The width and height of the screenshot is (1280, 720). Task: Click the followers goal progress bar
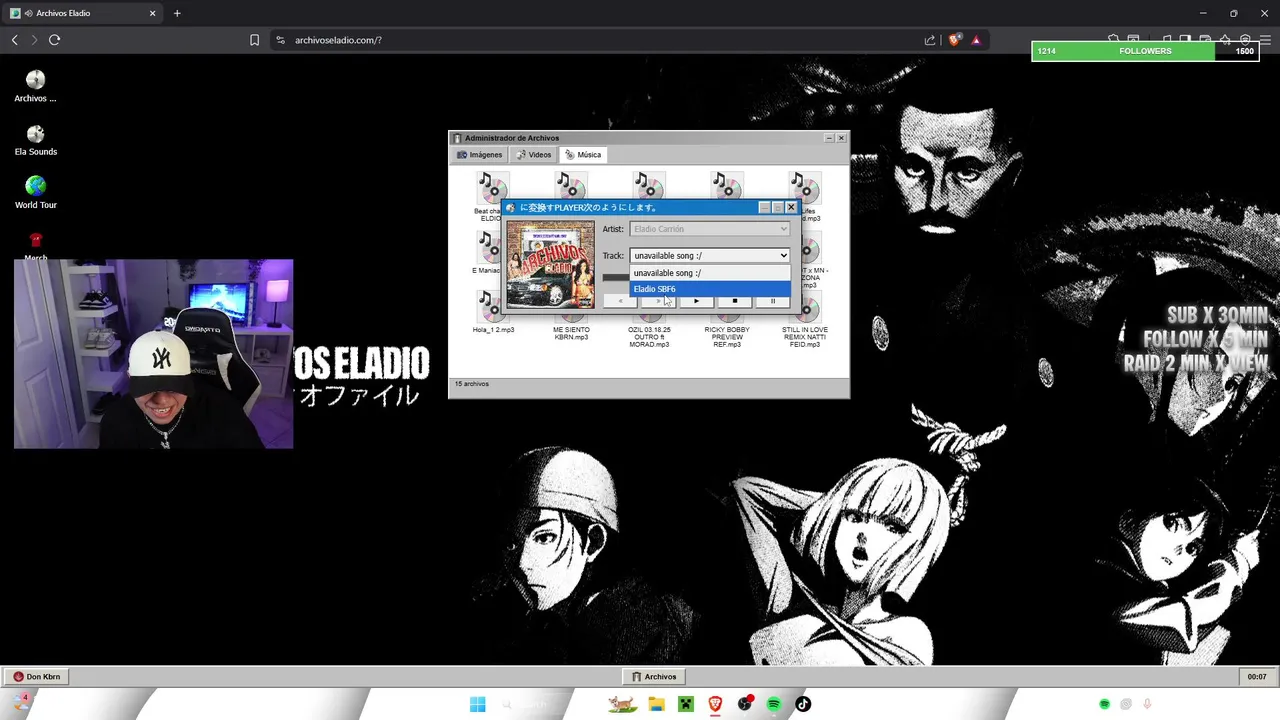(1145, 51)
